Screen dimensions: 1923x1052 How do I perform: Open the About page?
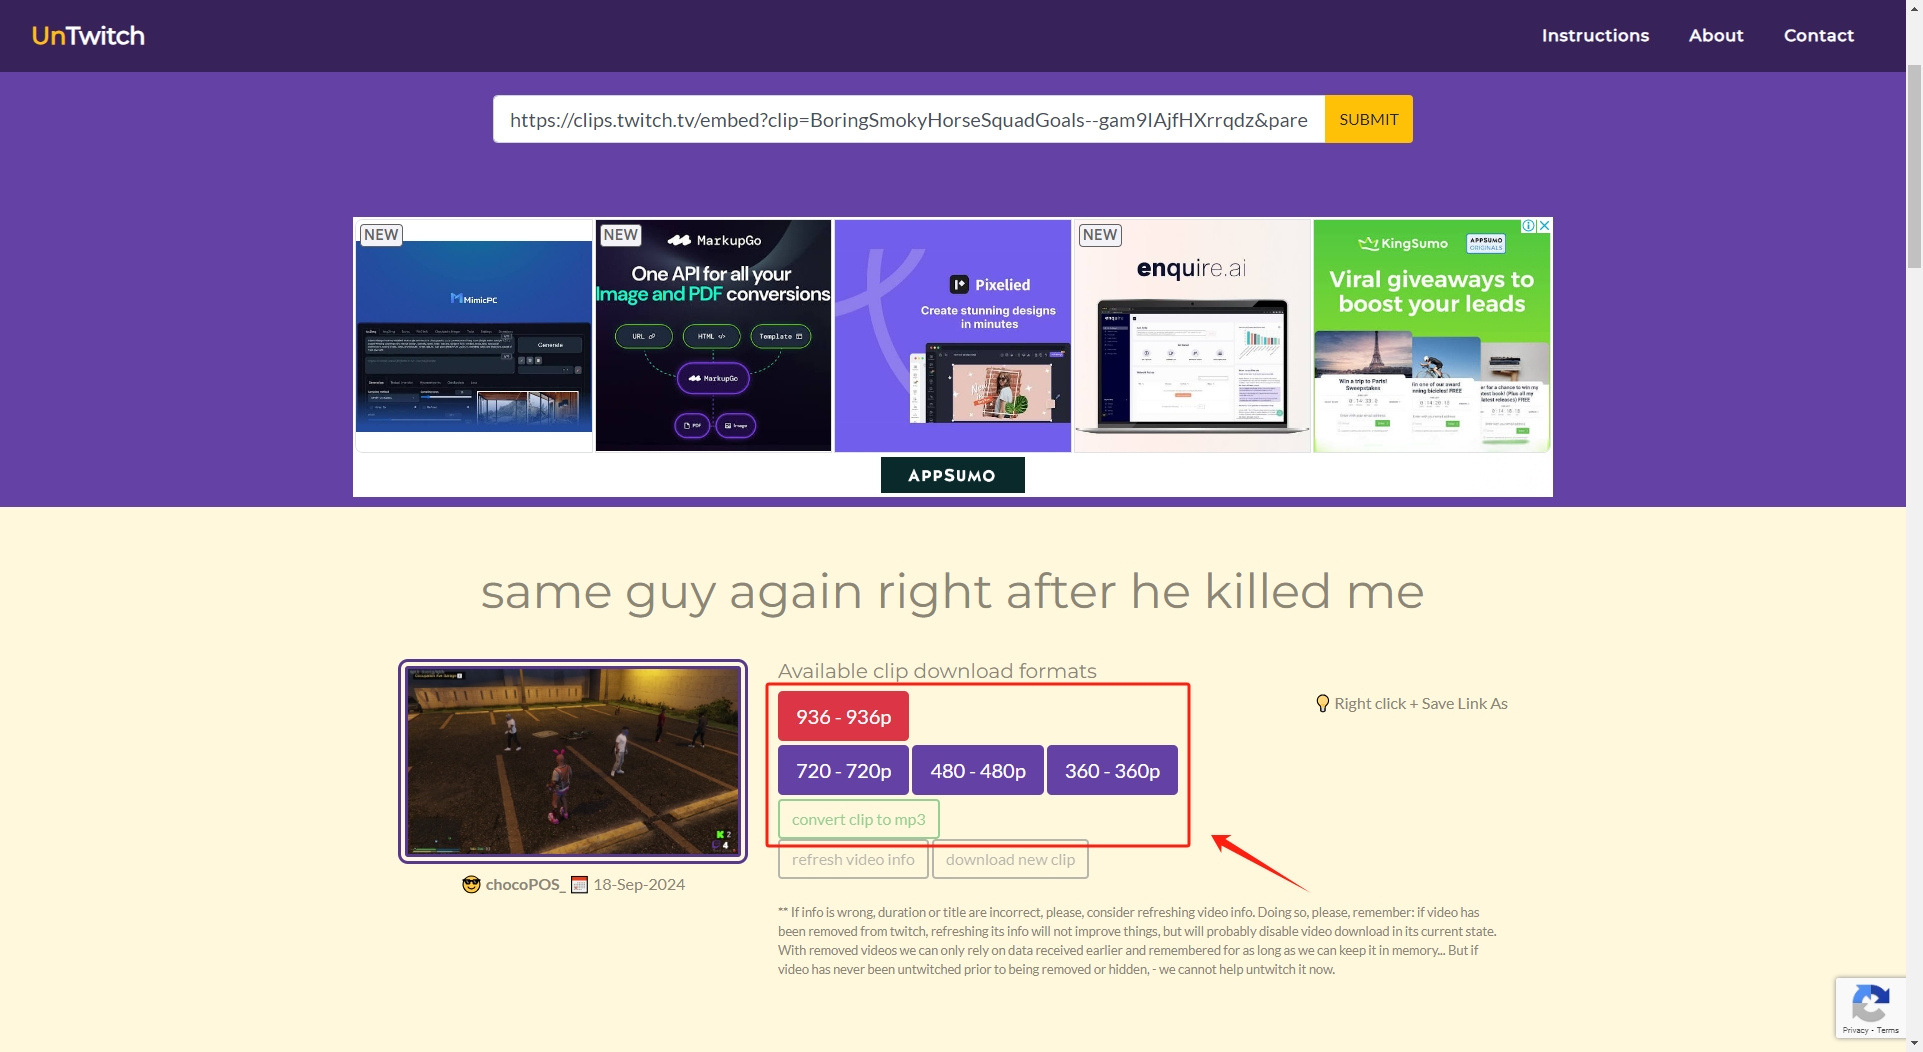coord(1716,35)
